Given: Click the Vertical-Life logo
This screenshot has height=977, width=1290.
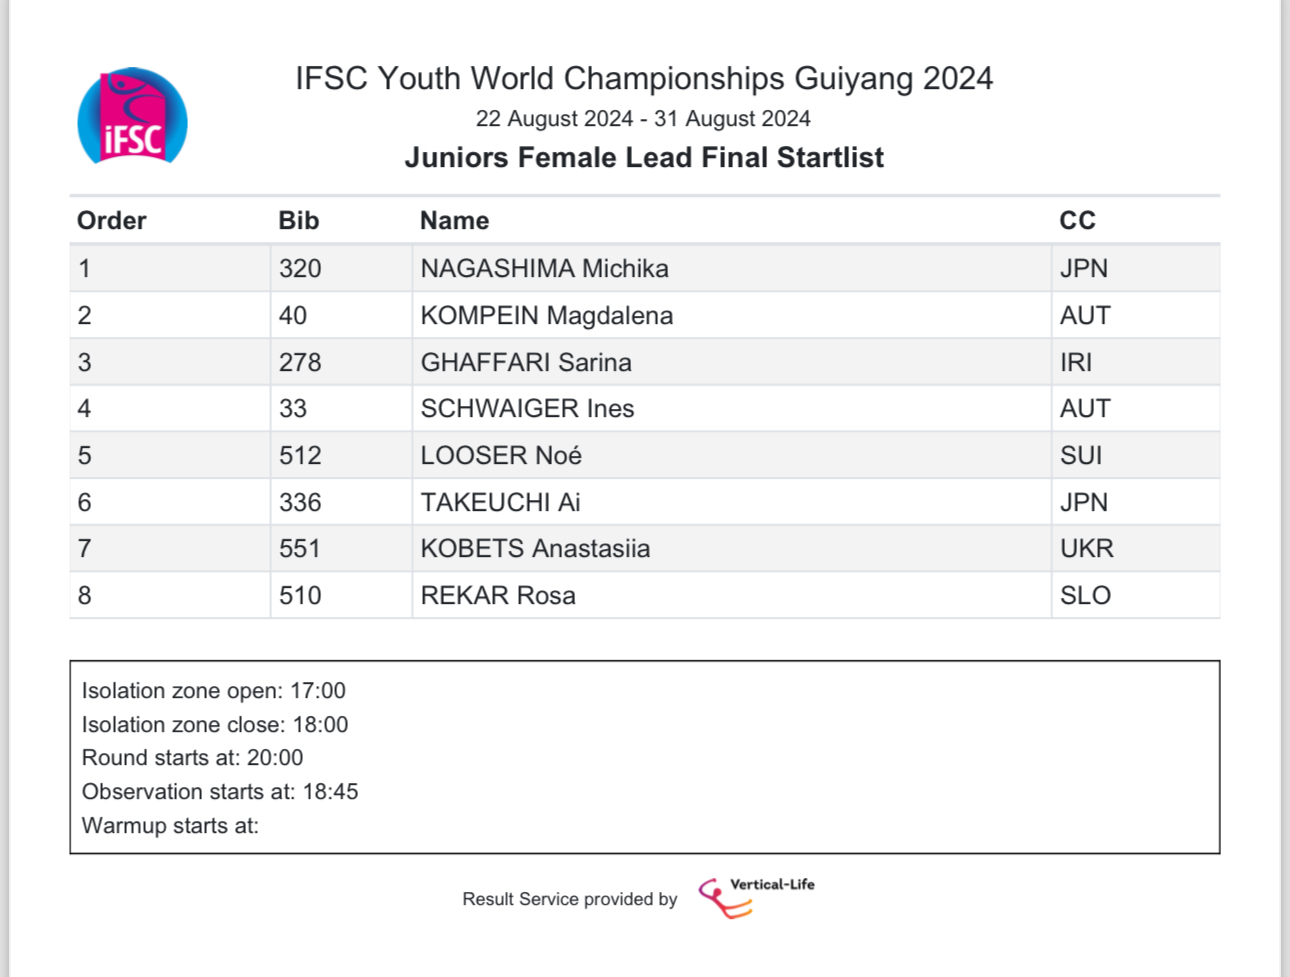Looking at the screenshot, I should click(756, 897).
